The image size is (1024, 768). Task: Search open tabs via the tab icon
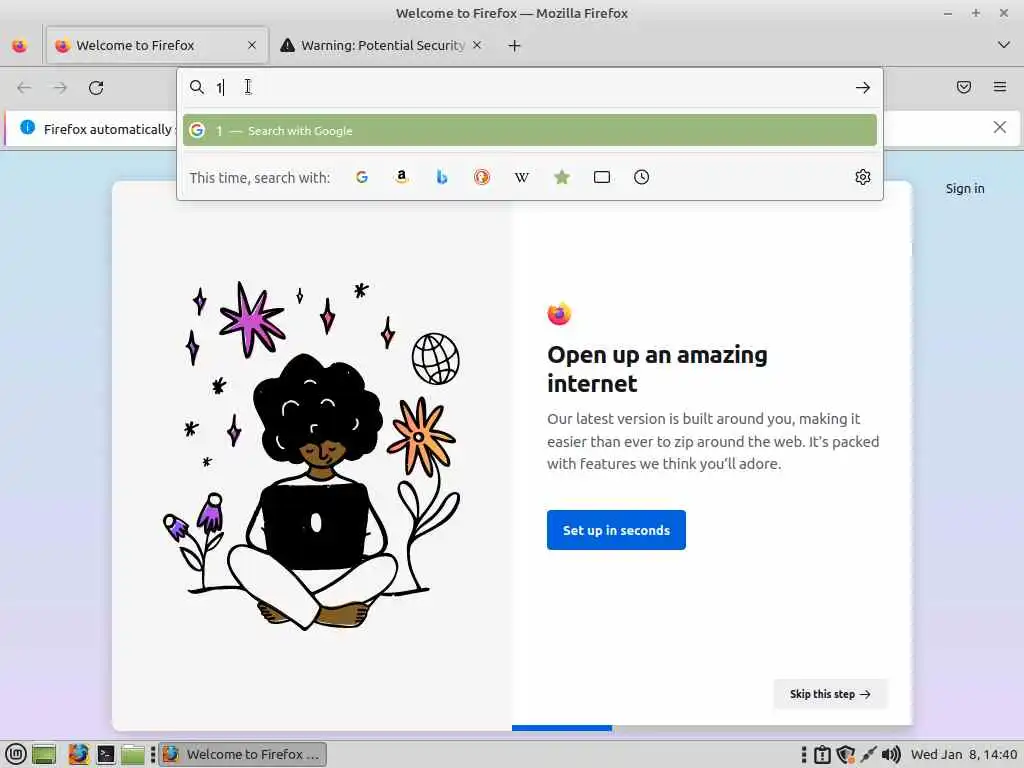[602, 177]
